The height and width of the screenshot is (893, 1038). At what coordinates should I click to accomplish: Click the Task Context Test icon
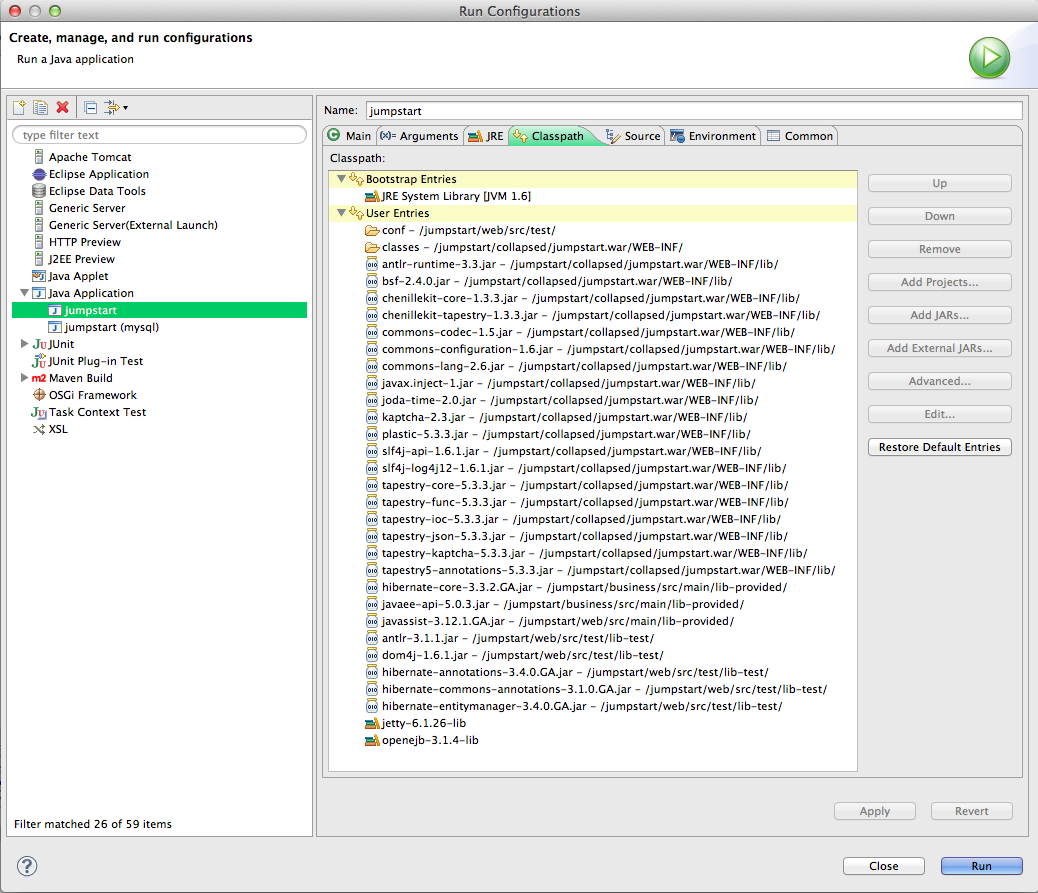pyautogui.click(x=39, y=412)
